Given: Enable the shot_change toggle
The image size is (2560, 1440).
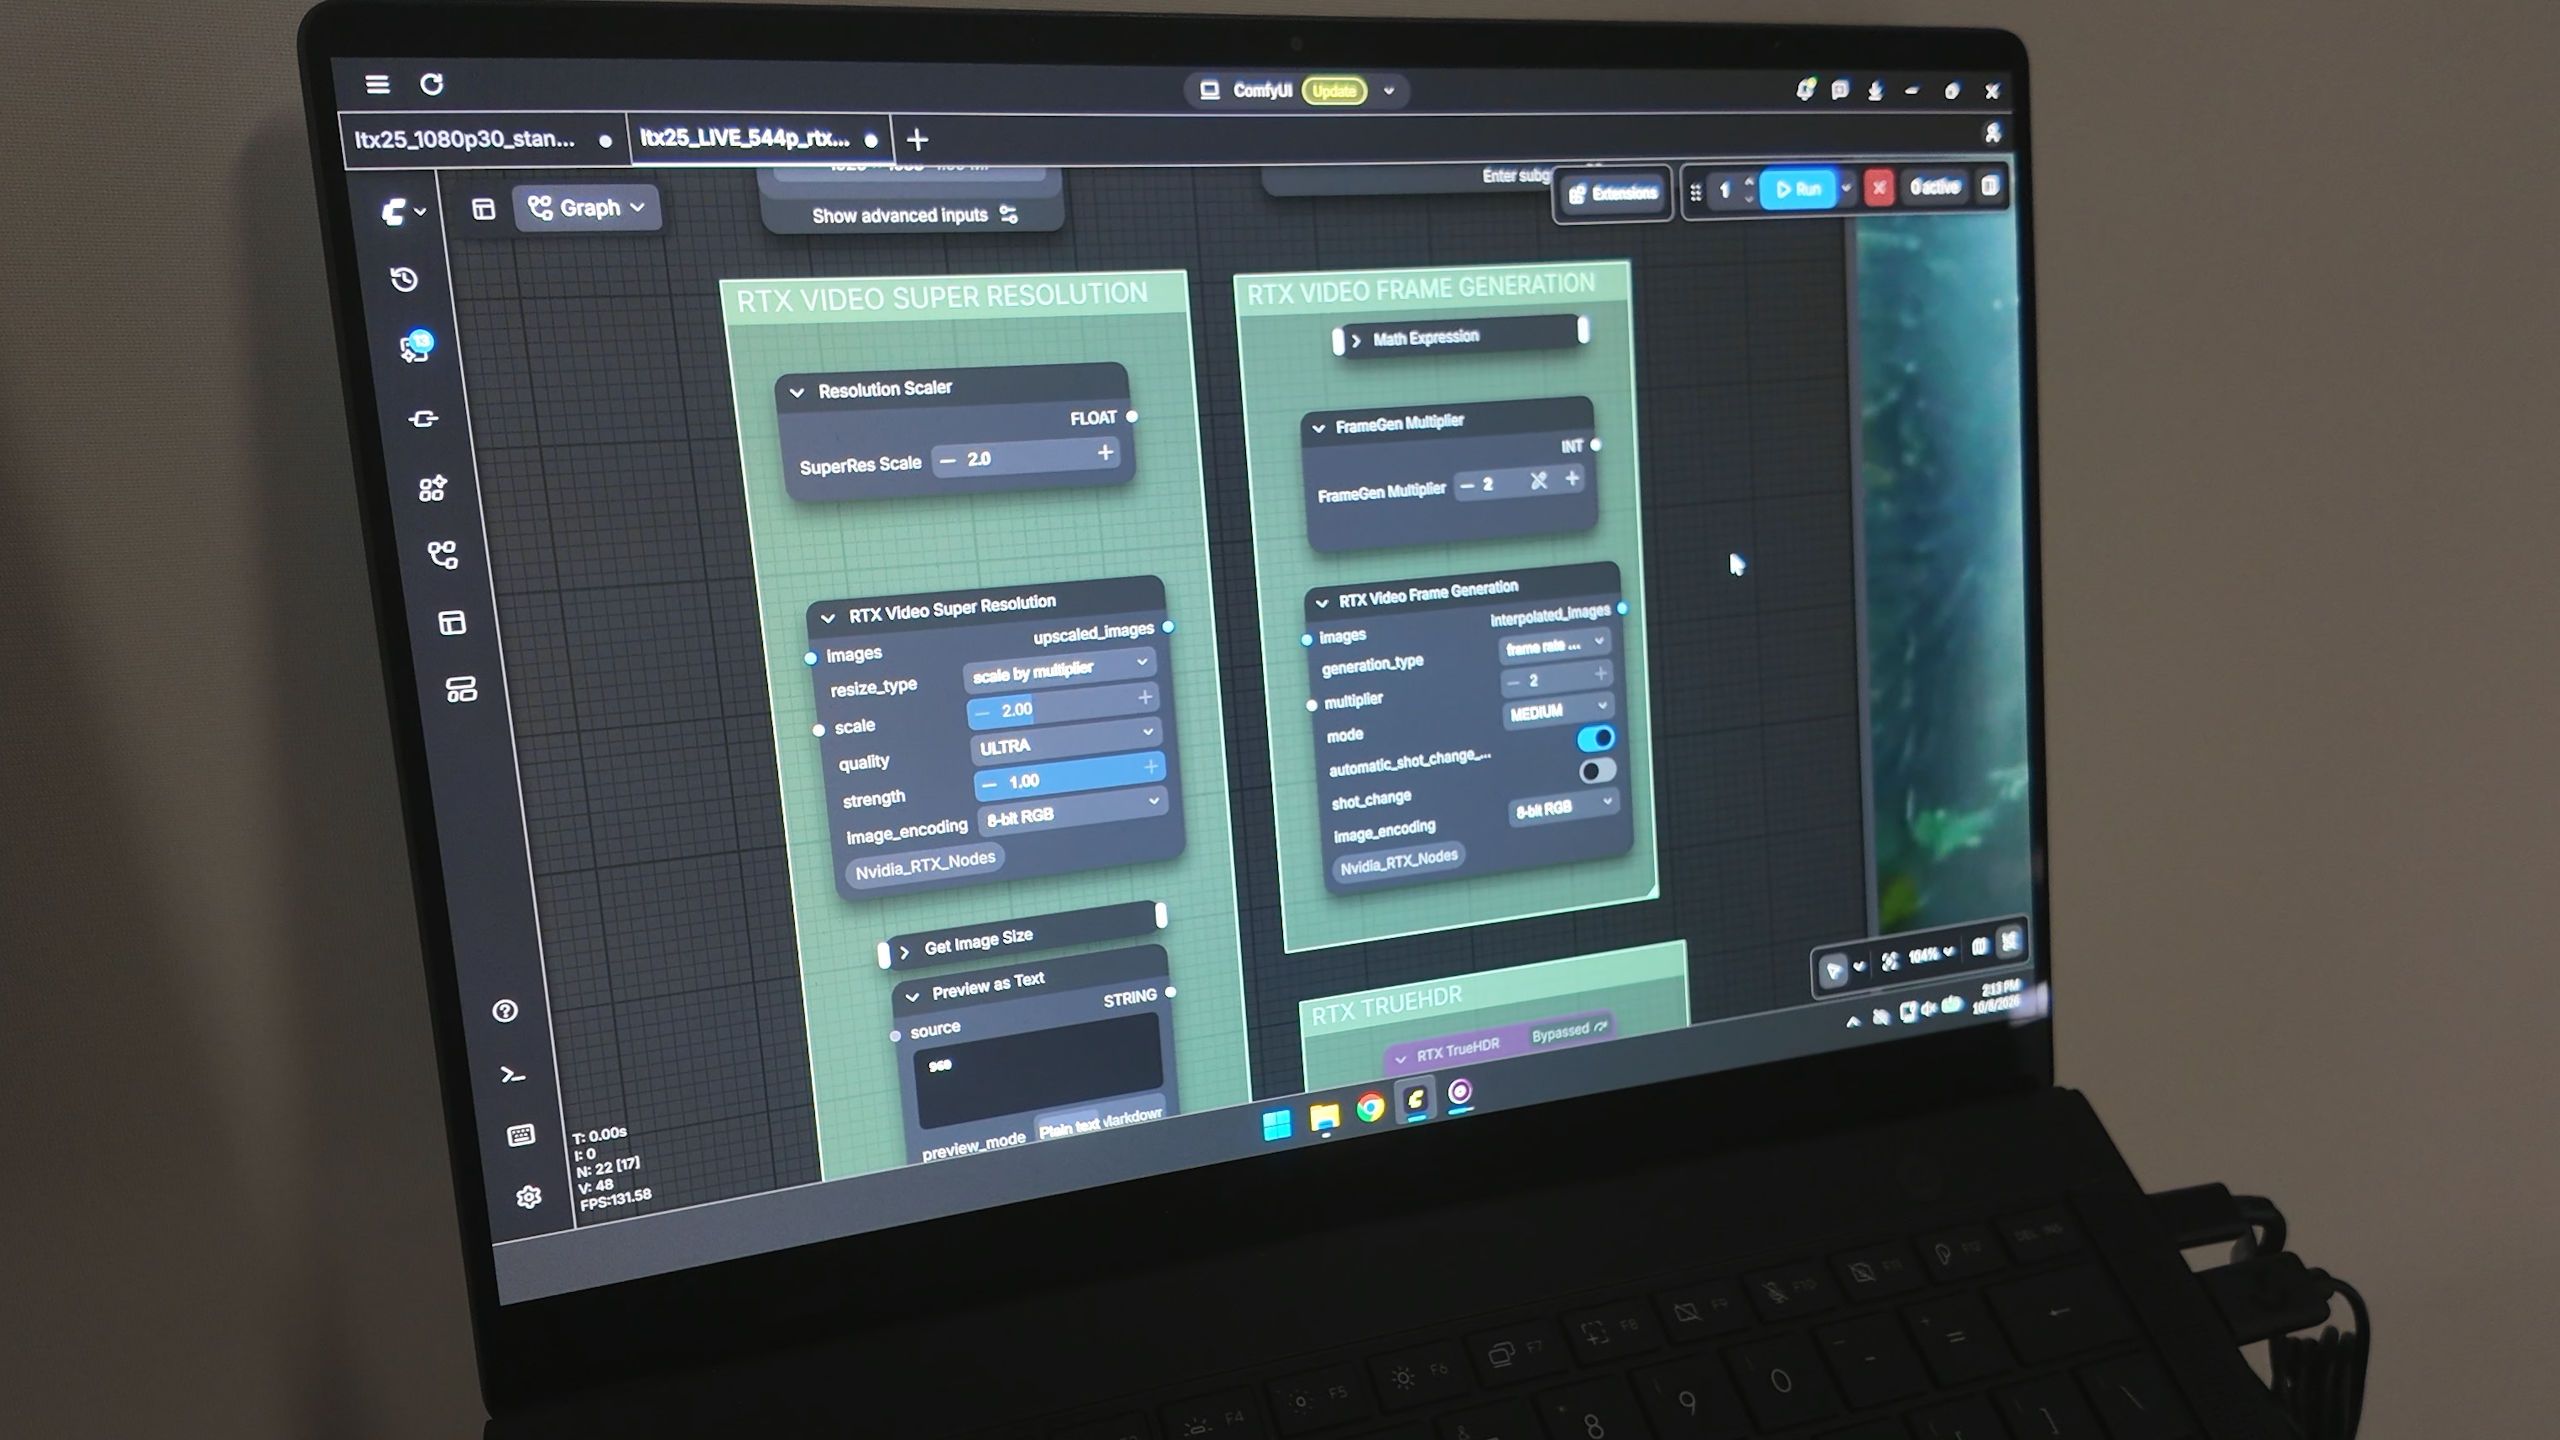Looking at the screenshot, I should pyautogui.click(x=1597, y=771).
